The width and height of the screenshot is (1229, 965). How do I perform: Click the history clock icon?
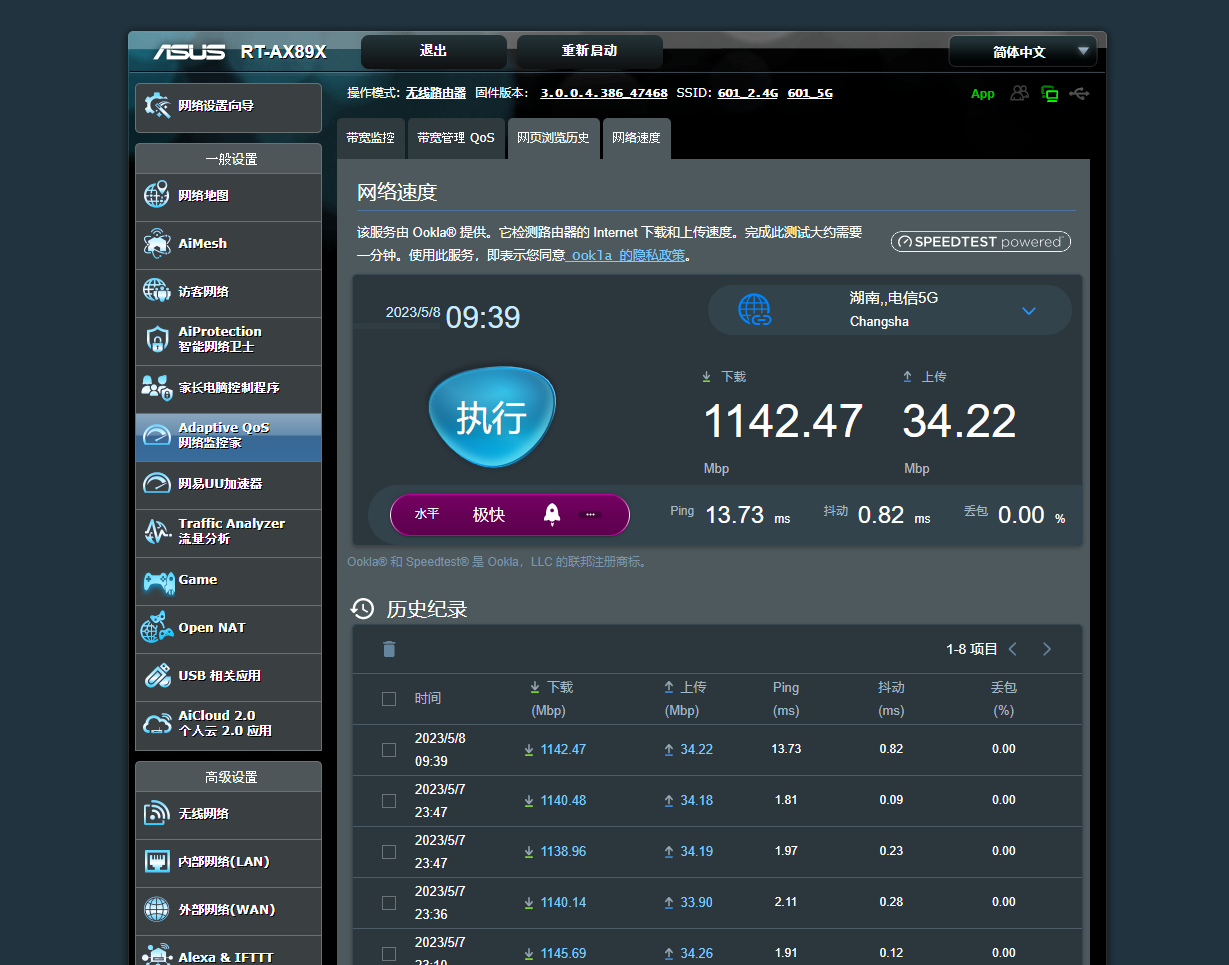362,608
